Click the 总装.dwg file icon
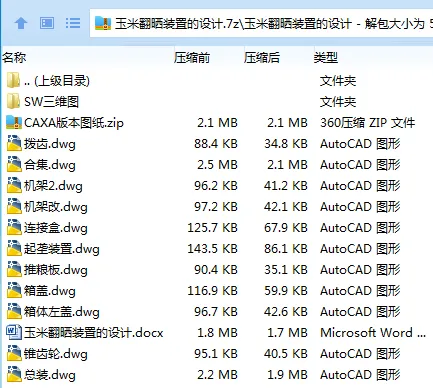This screenshot has height=388, width=433. point(14,374)
